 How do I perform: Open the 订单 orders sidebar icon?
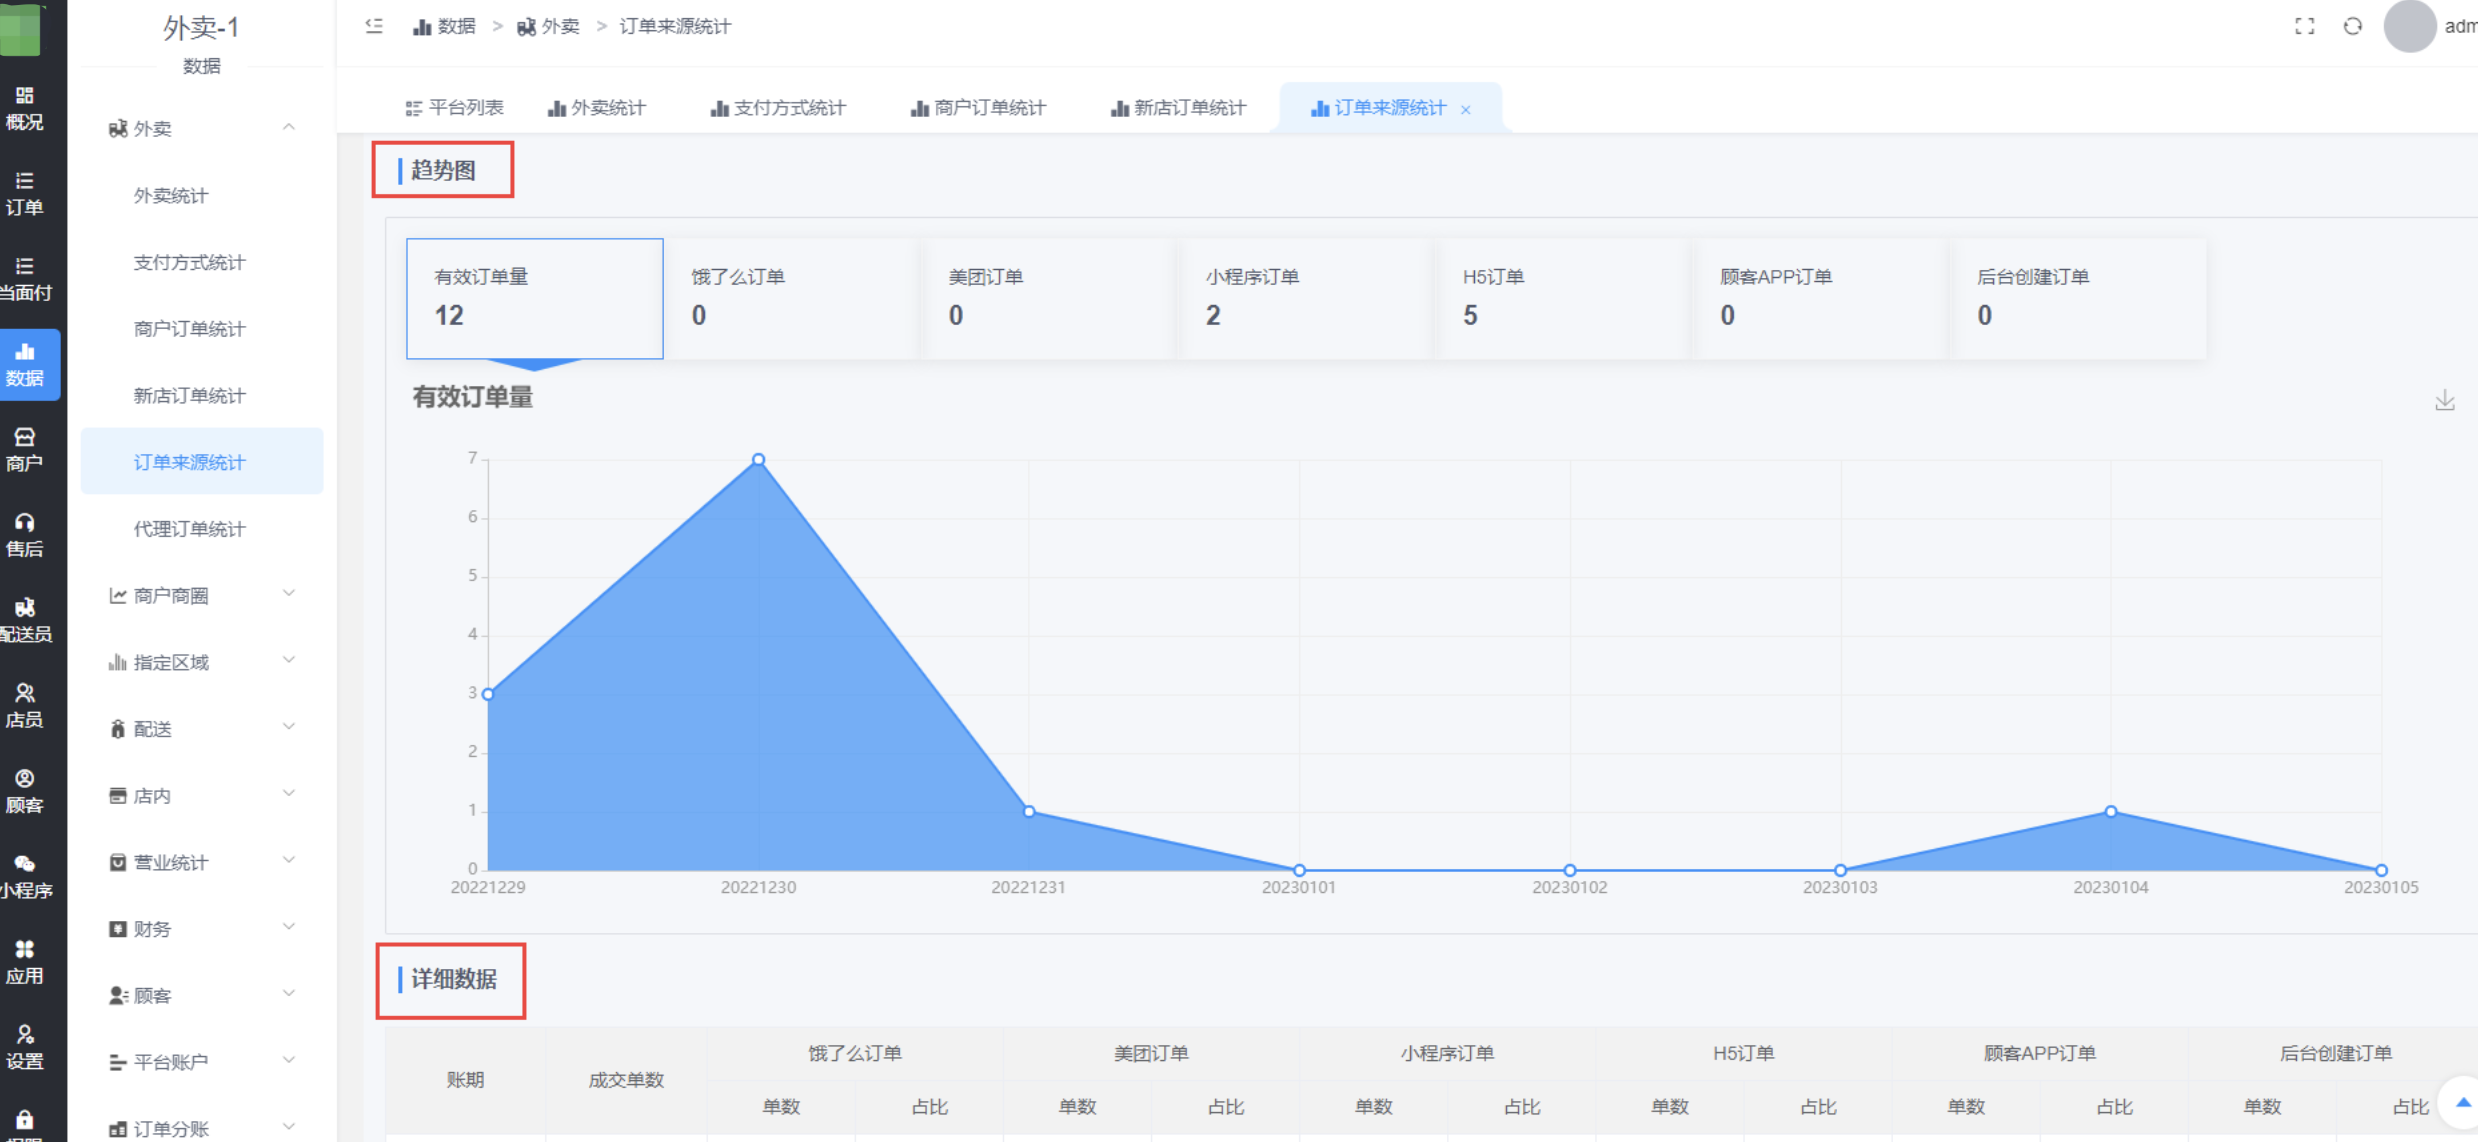(25, 193)
